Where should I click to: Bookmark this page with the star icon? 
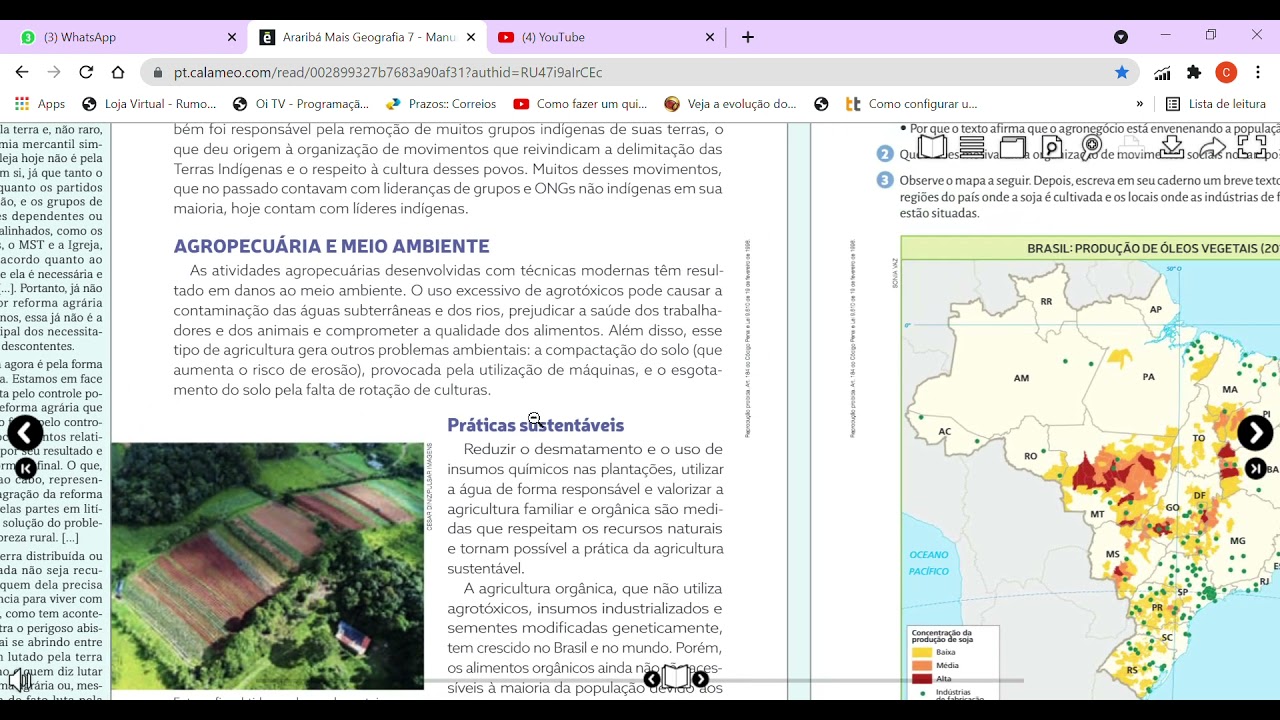[x=1122, y=72]
